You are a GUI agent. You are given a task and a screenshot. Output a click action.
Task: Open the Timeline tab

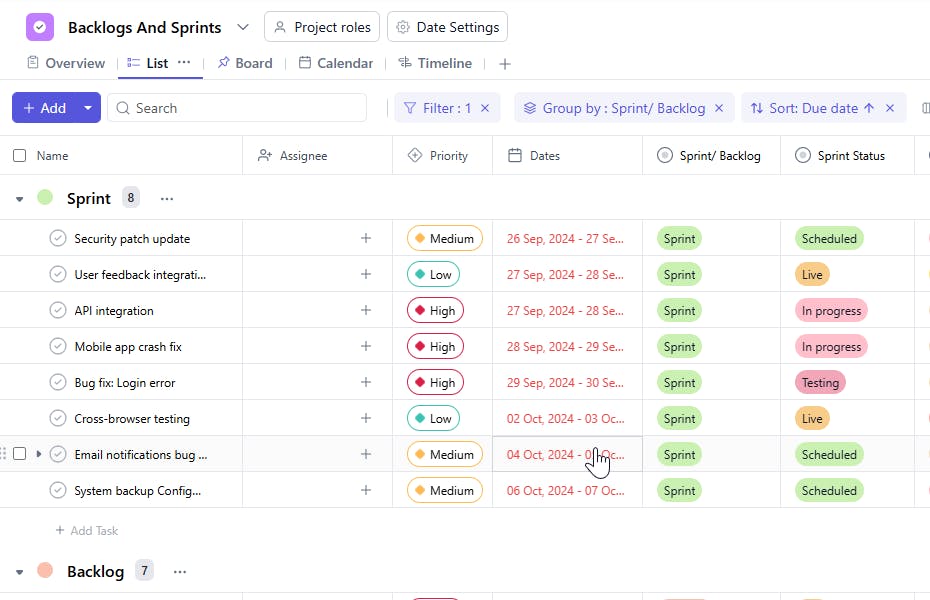pos(435,63)
